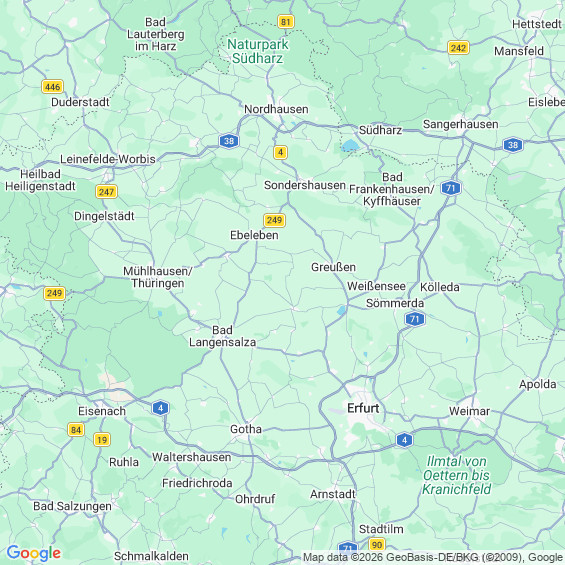
Task: Click the yellow 19 road shield
Action: coord(102,440)
